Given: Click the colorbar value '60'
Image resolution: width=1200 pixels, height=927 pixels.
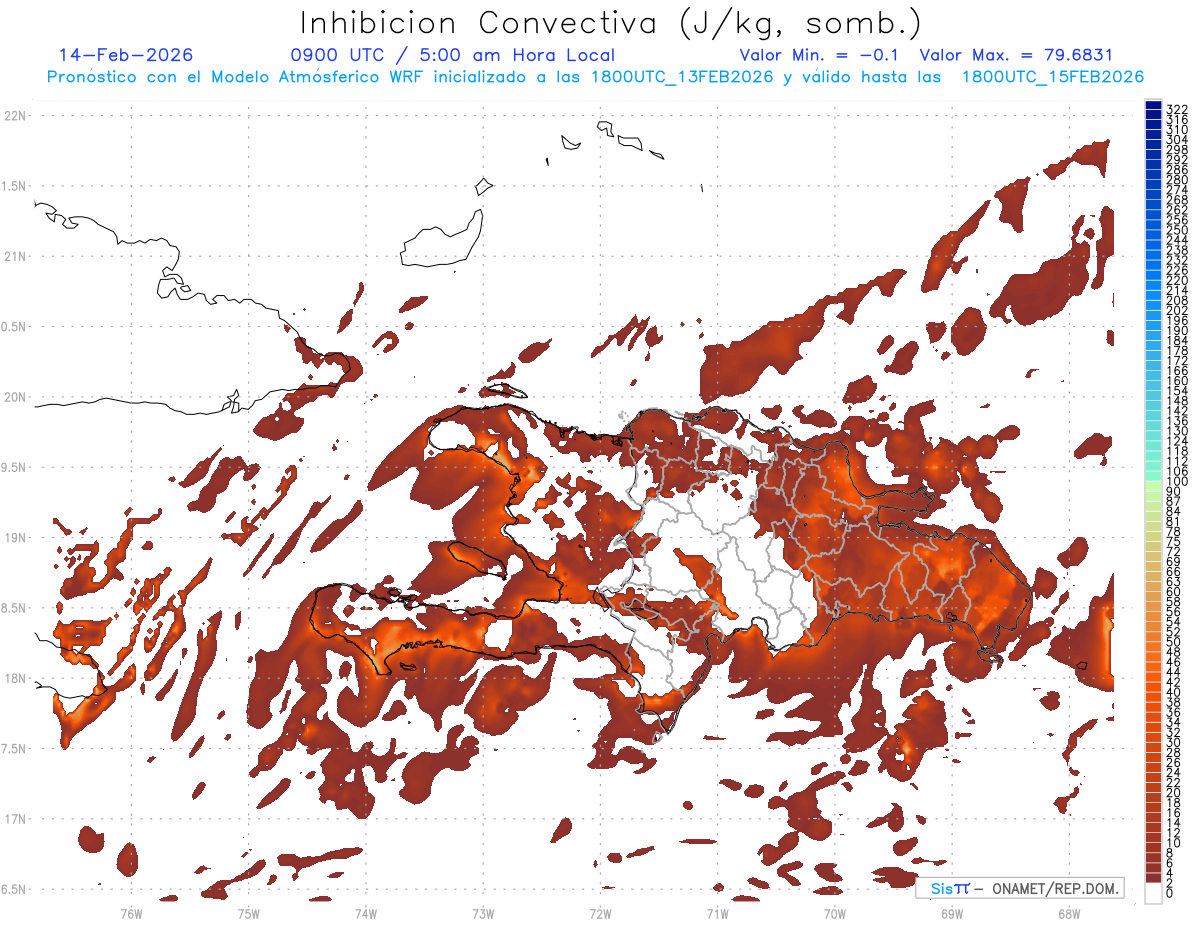Looking at the screenshot, I should click(1174, 592).
